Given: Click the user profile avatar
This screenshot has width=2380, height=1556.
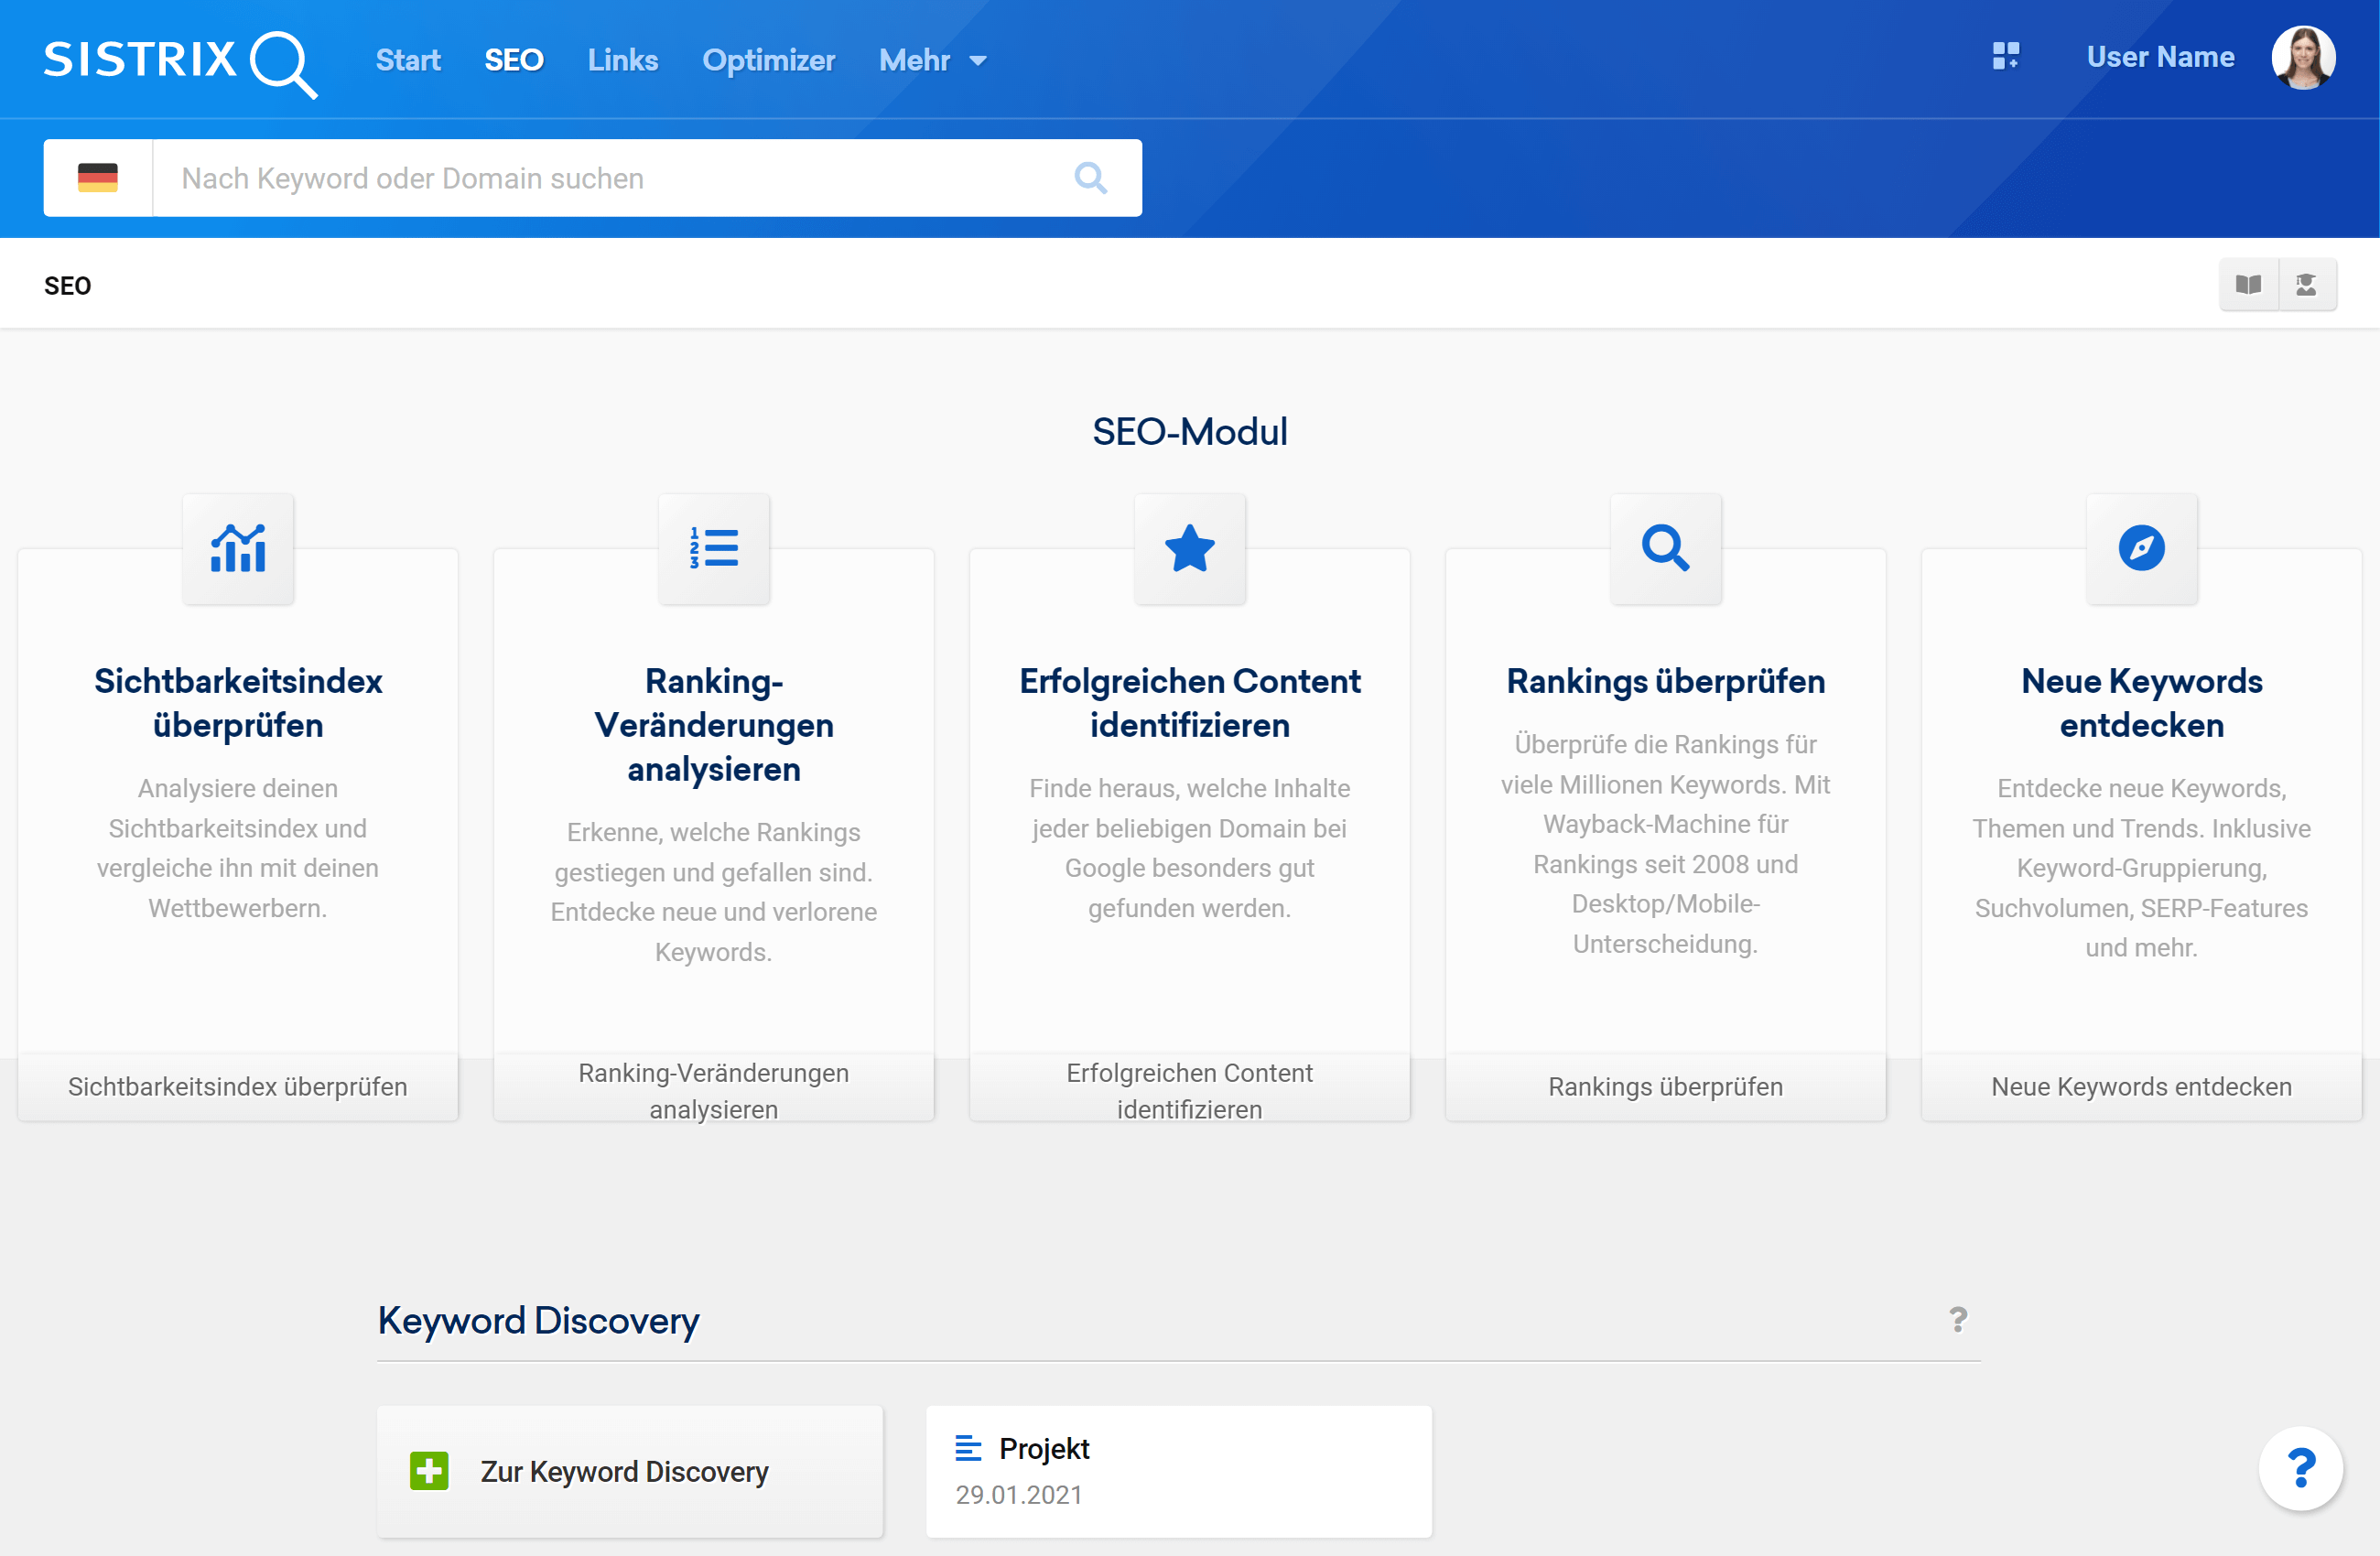Looking at the screenshot, I should [2303, 58].
